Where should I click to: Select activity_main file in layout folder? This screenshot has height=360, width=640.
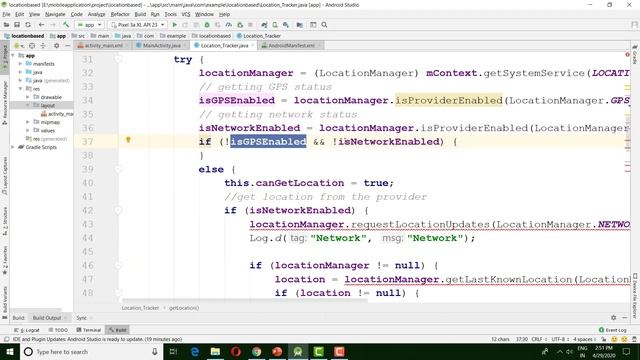coord(57,114)
